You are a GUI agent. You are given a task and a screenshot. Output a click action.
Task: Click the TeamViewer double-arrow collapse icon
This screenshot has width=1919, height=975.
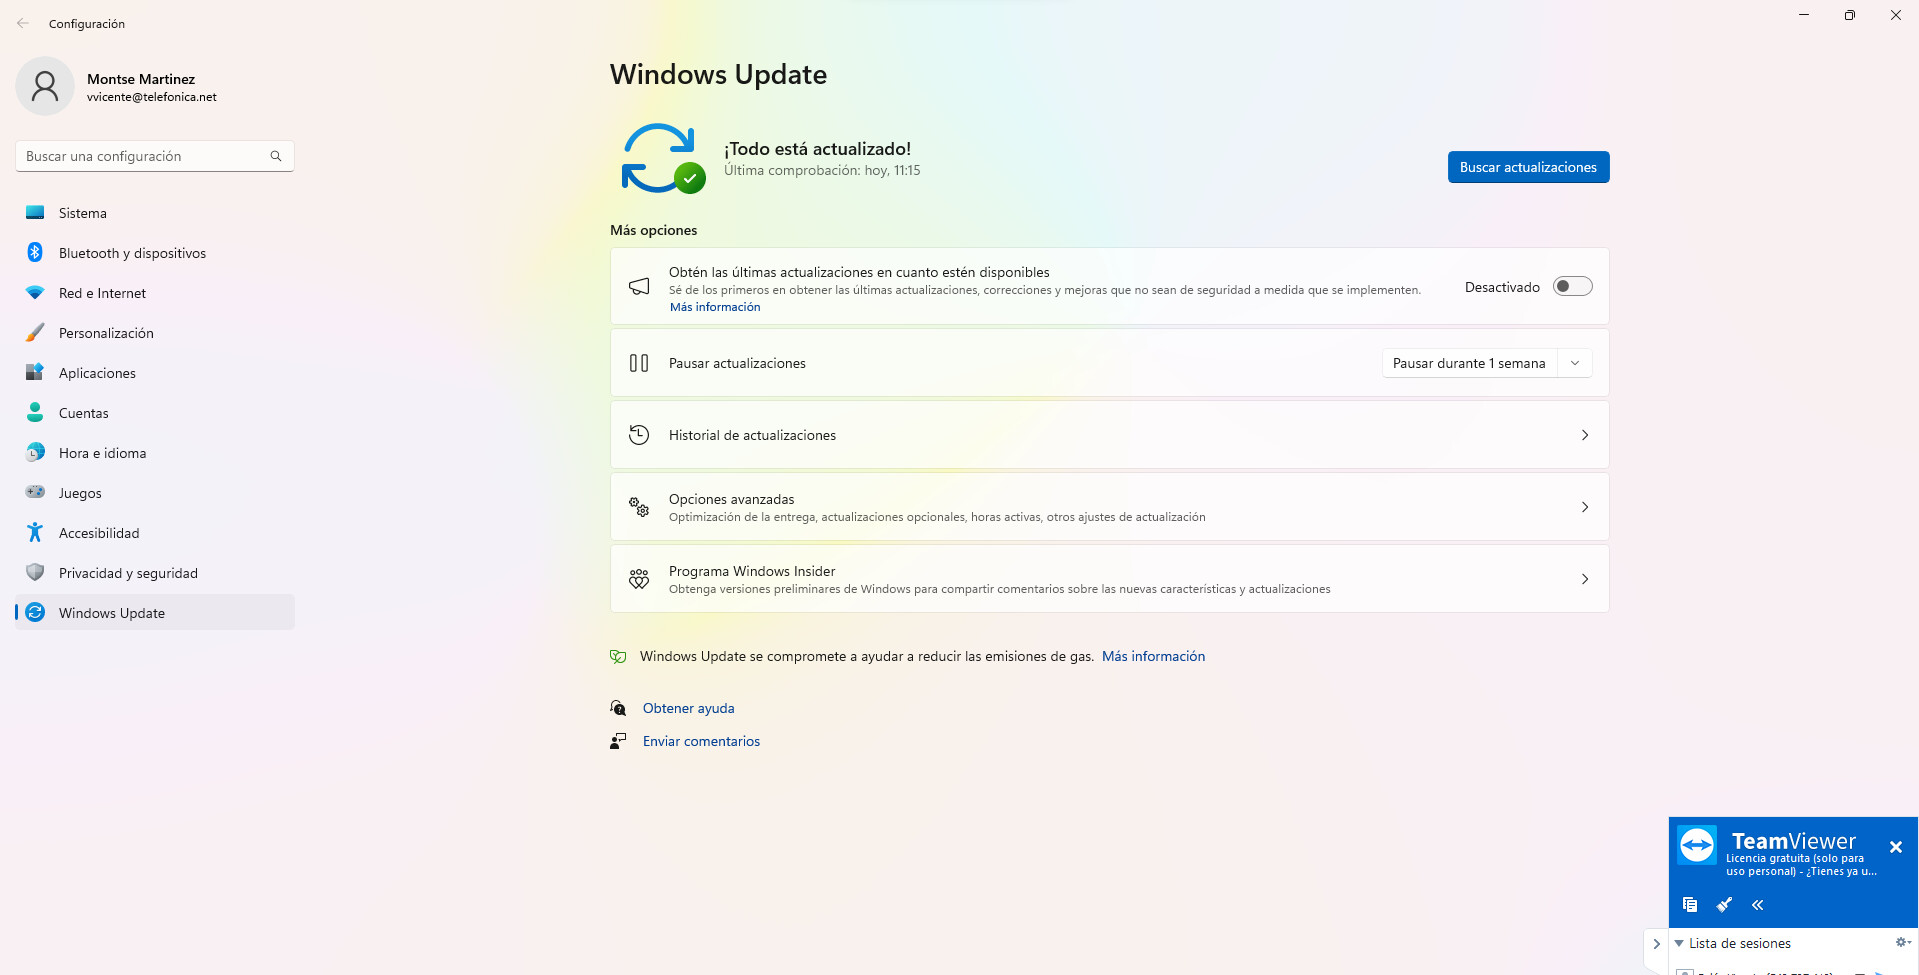1758,905
